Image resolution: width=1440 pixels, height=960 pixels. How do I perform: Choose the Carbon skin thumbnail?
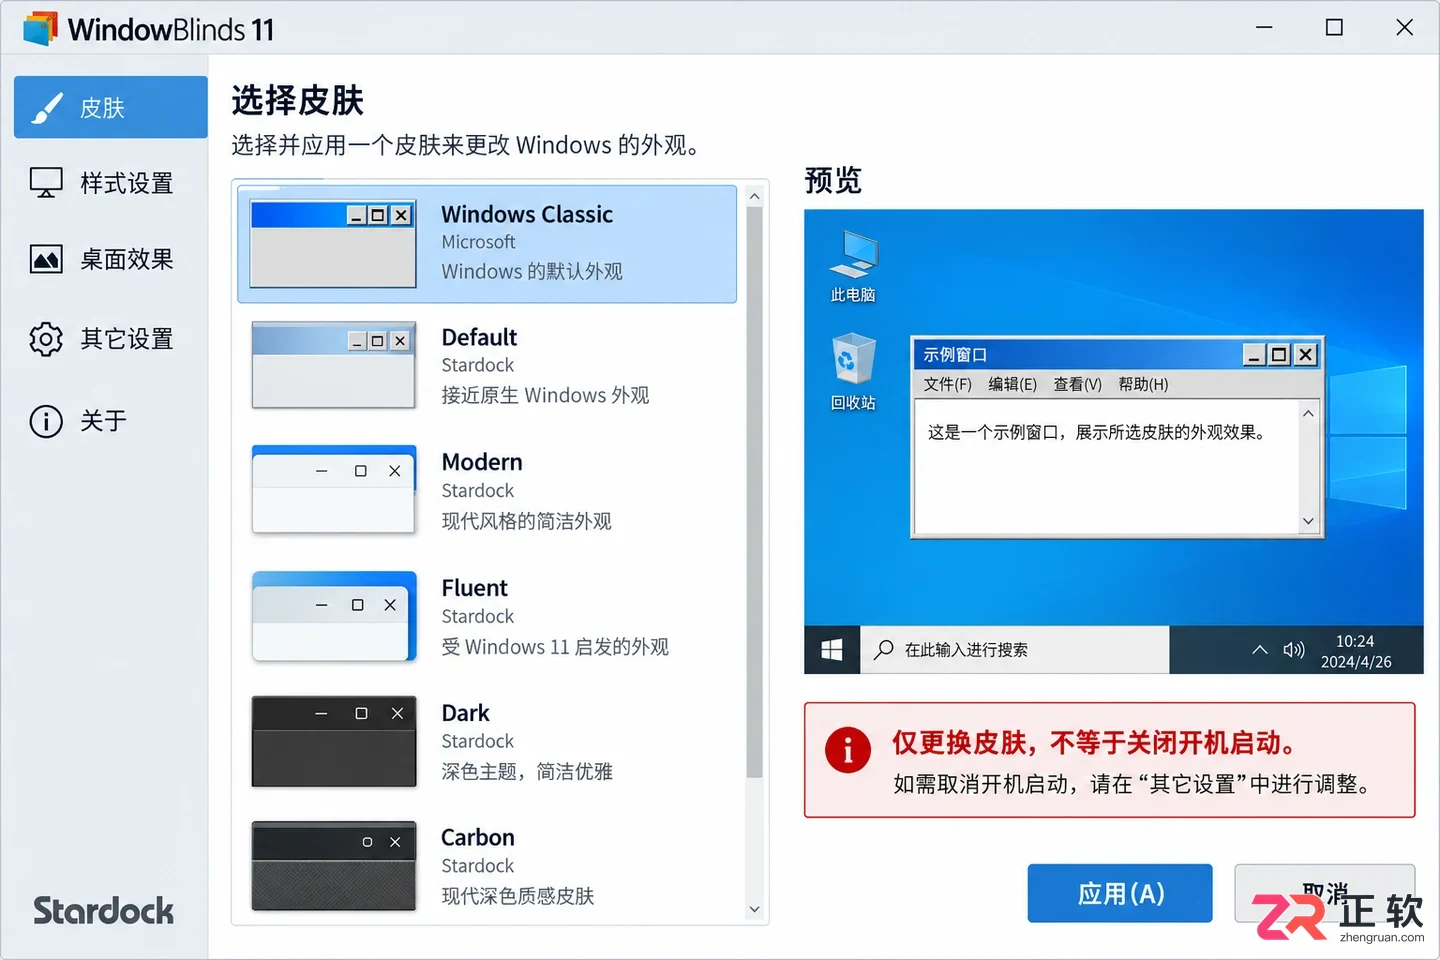pos(333,866)
